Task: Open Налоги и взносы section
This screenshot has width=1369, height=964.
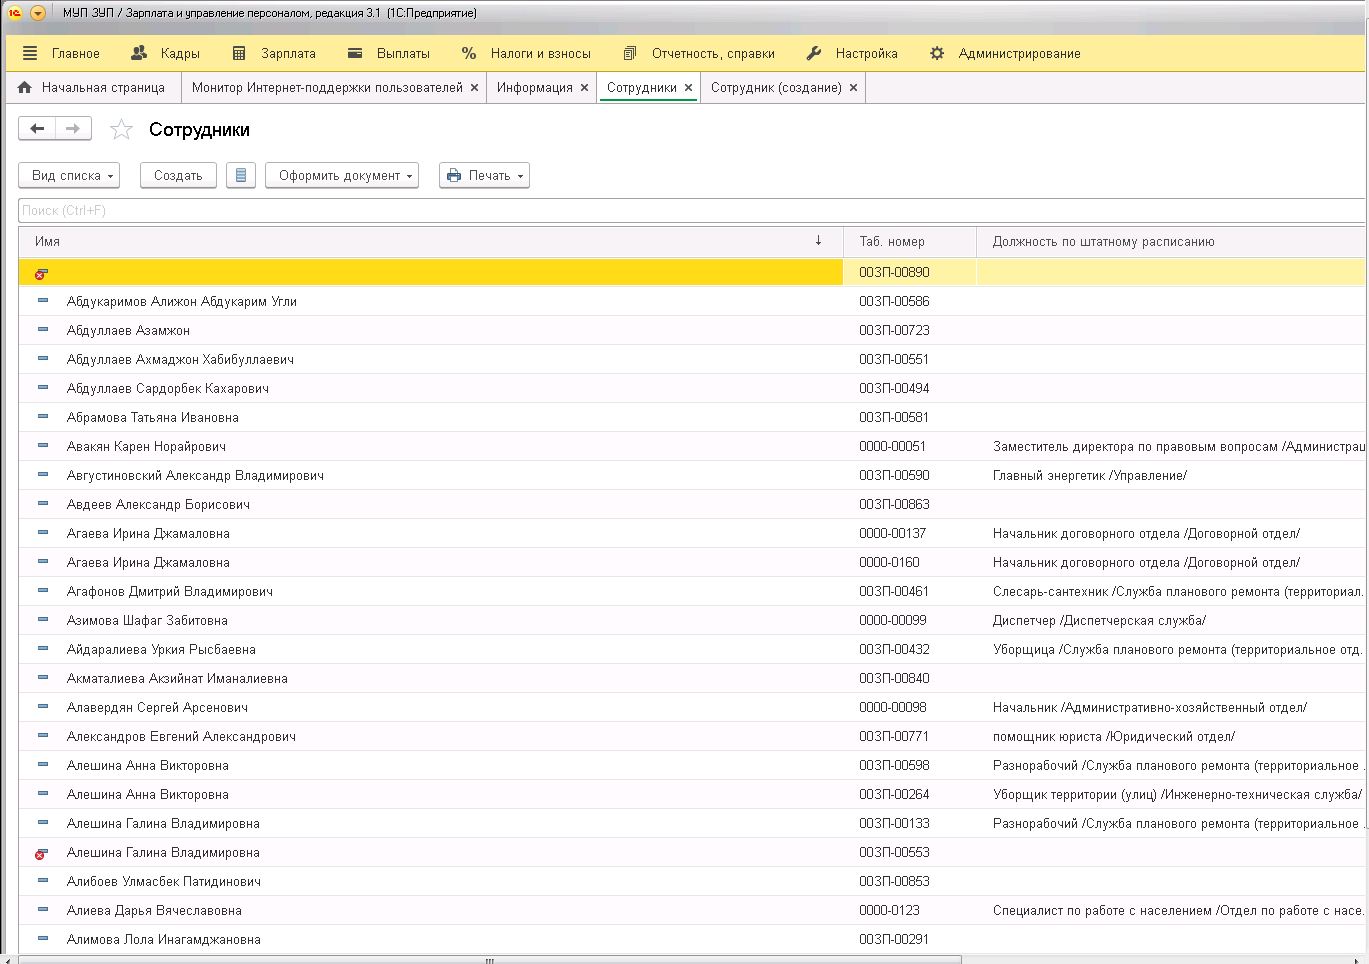Action: [x=526, y=53]
